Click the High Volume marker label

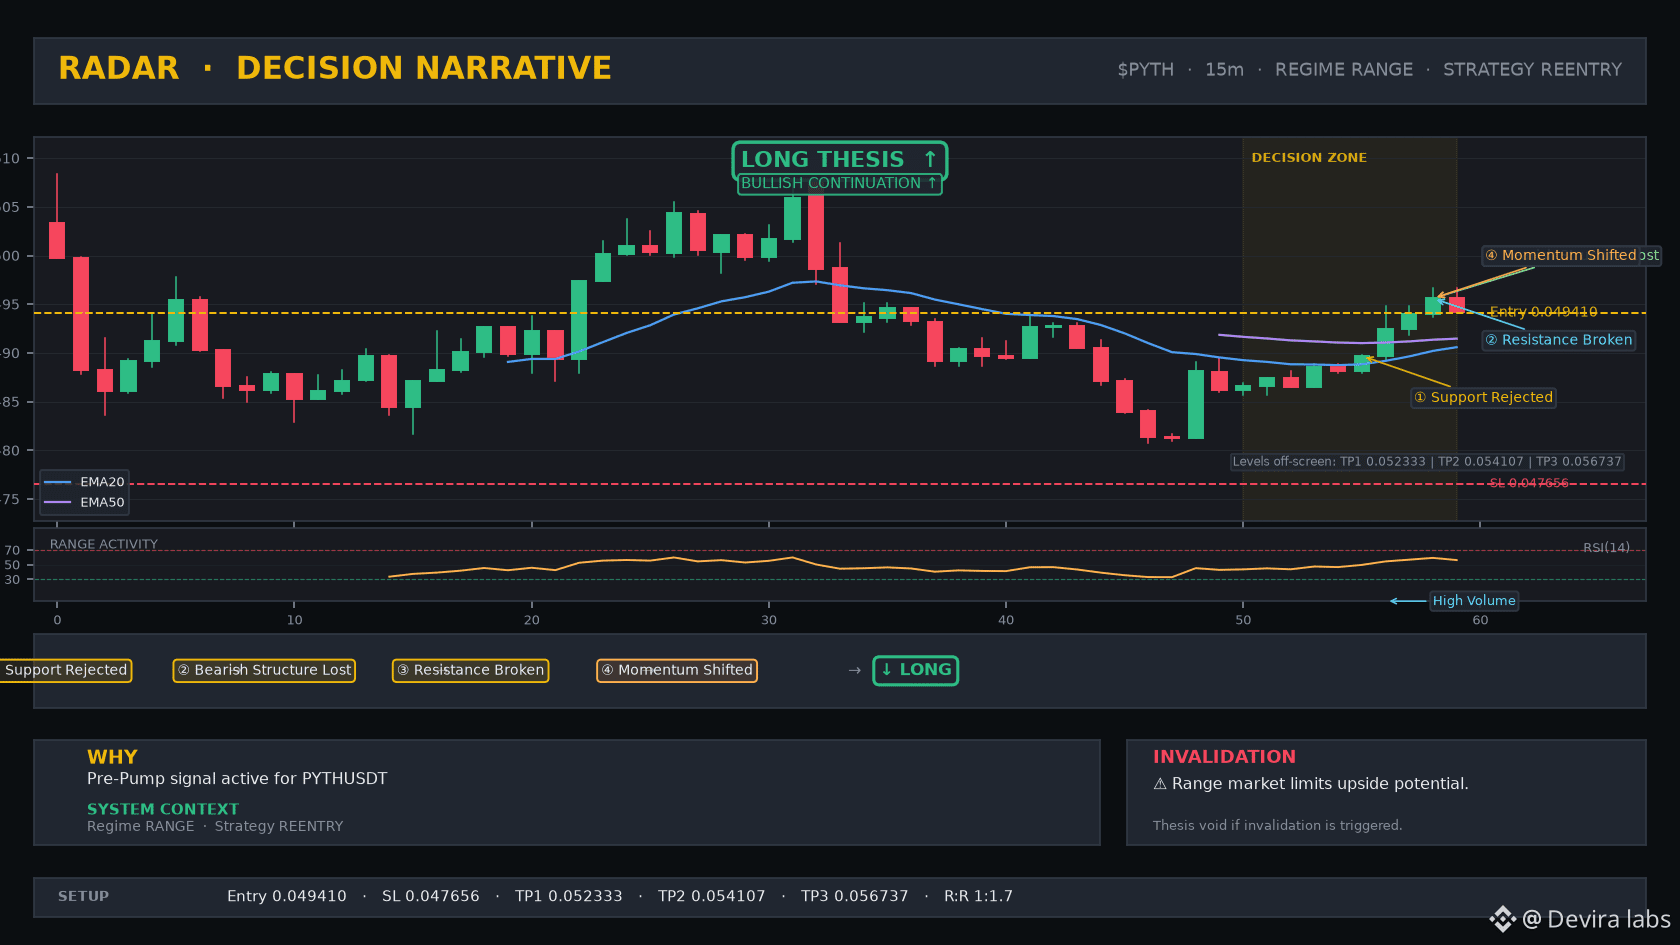(x=1473, y=600)
